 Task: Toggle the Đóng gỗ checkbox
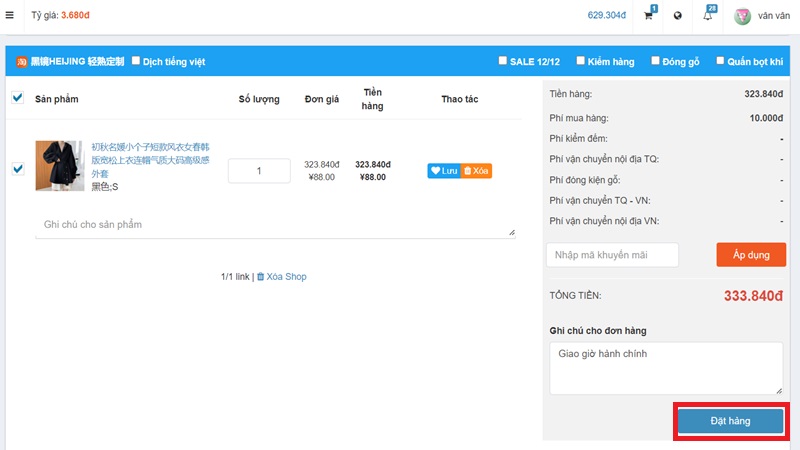click(x=655, y=61)
